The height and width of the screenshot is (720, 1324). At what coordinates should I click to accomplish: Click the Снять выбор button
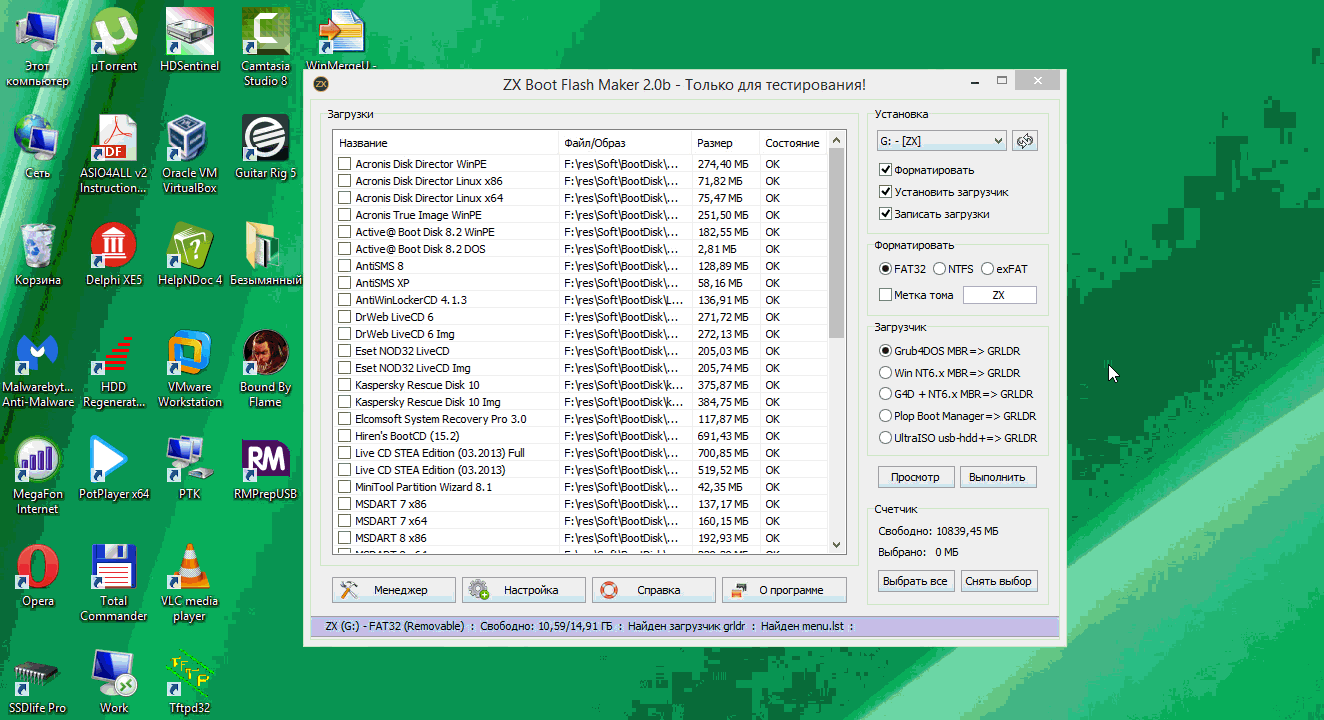tap(999, 581)
